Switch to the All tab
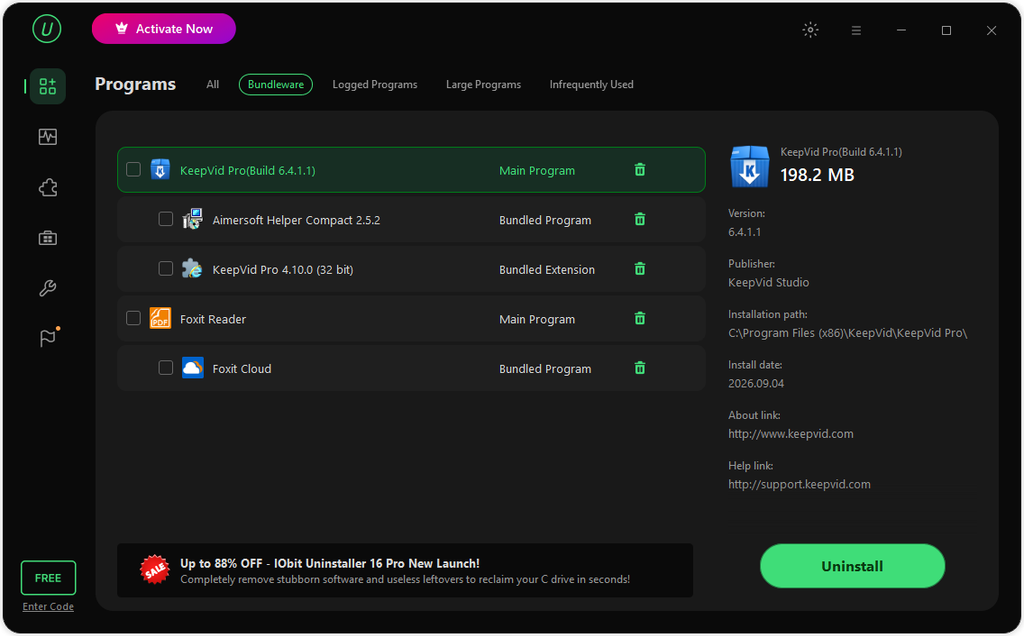 (213, 84)
